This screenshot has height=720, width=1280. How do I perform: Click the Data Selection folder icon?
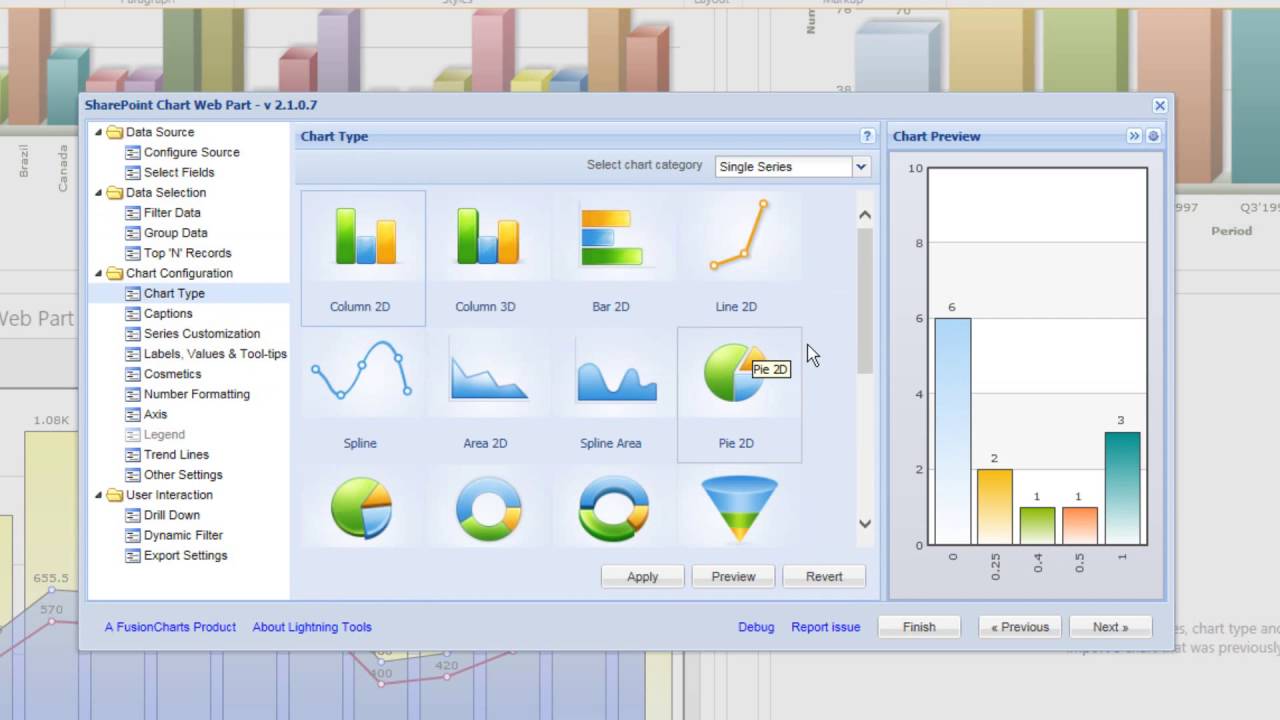(x=114, y=193)
